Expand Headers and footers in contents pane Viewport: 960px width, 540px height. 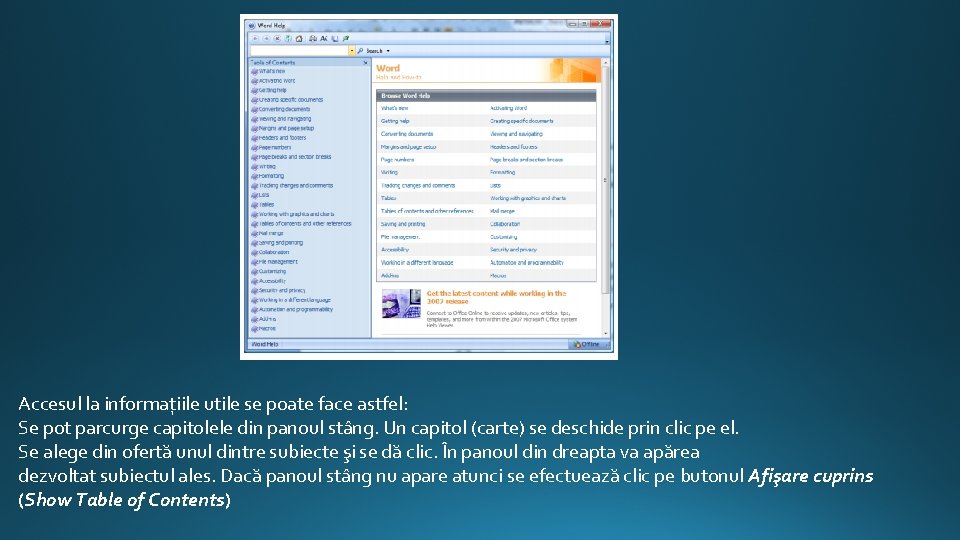(278, 138)
